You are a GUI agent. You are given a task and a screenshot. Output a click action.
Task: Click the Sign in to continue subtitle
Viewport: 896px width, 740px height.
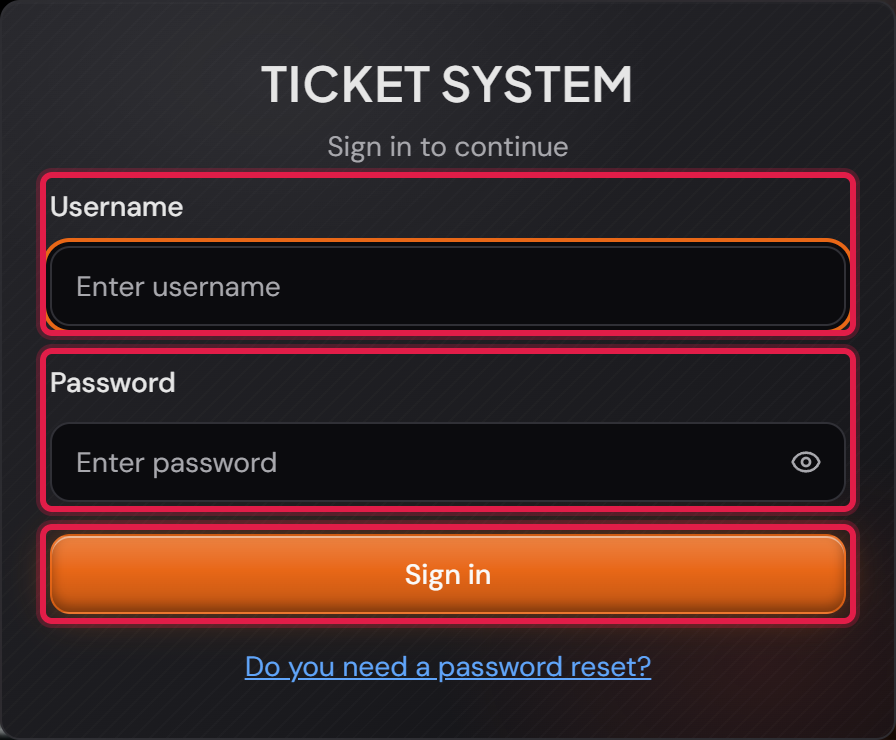[447, 147]
